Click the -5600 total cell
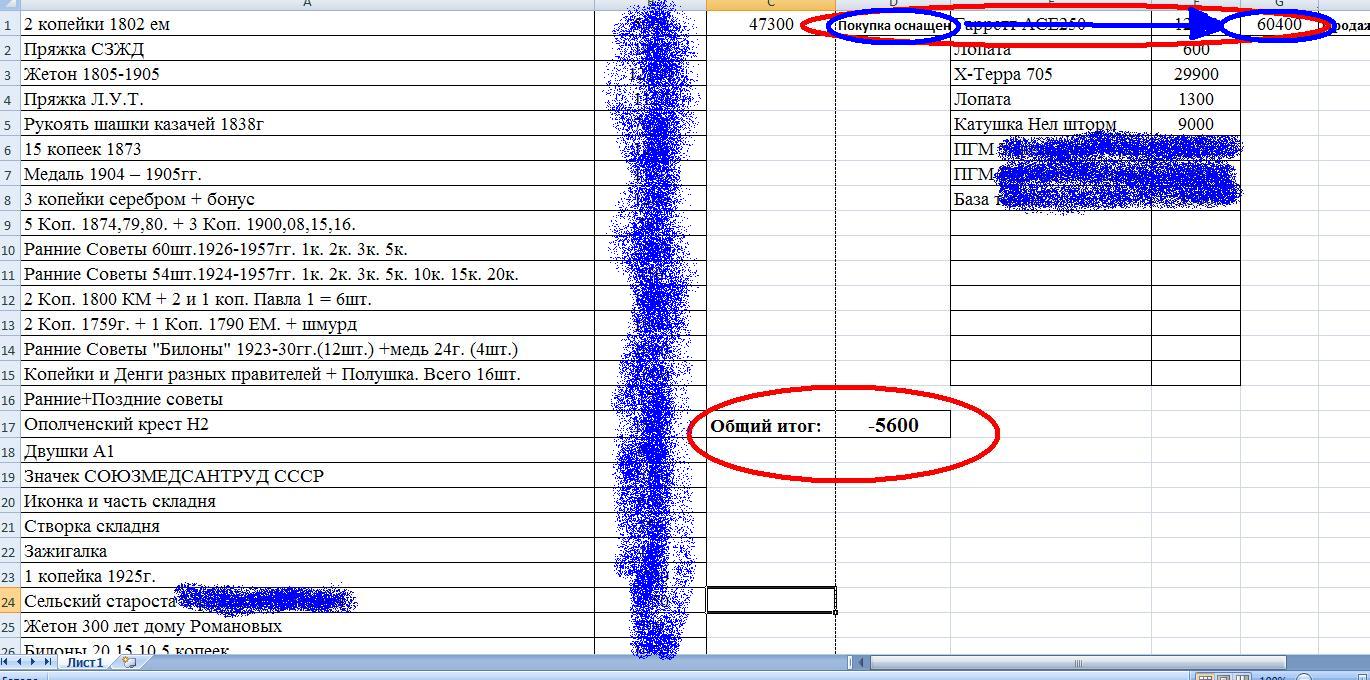The image size is (1370, 680). [x=893, y=425]
